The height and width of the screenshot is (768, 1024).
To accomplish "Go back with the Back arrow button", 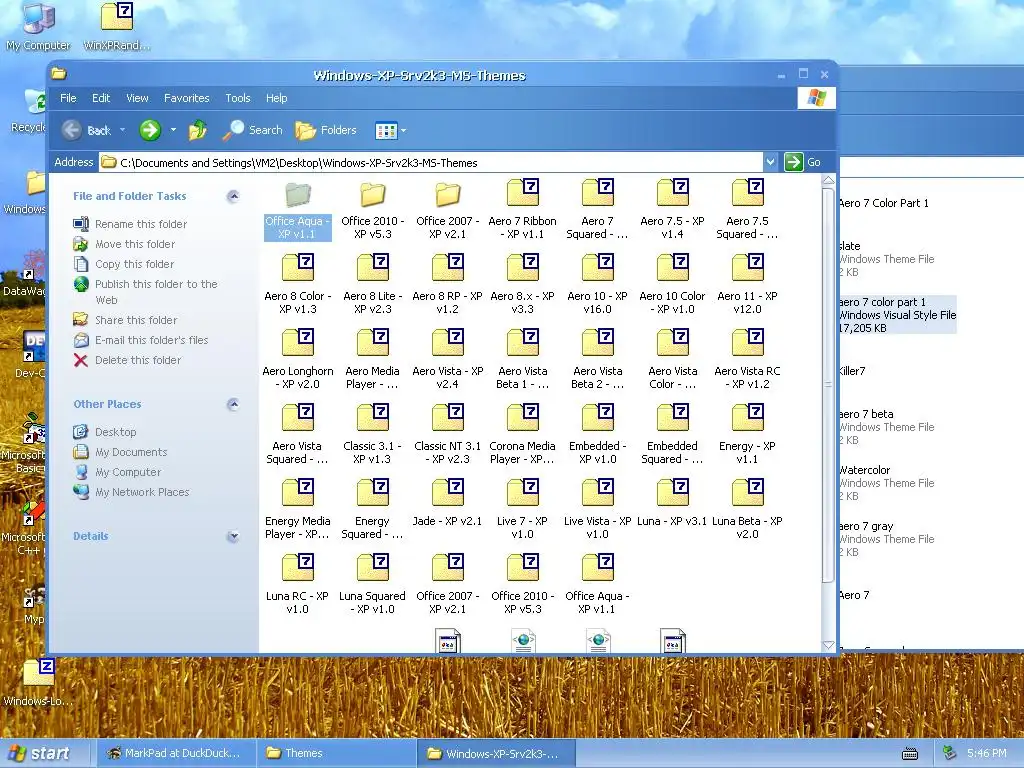I will pos(86,130).
